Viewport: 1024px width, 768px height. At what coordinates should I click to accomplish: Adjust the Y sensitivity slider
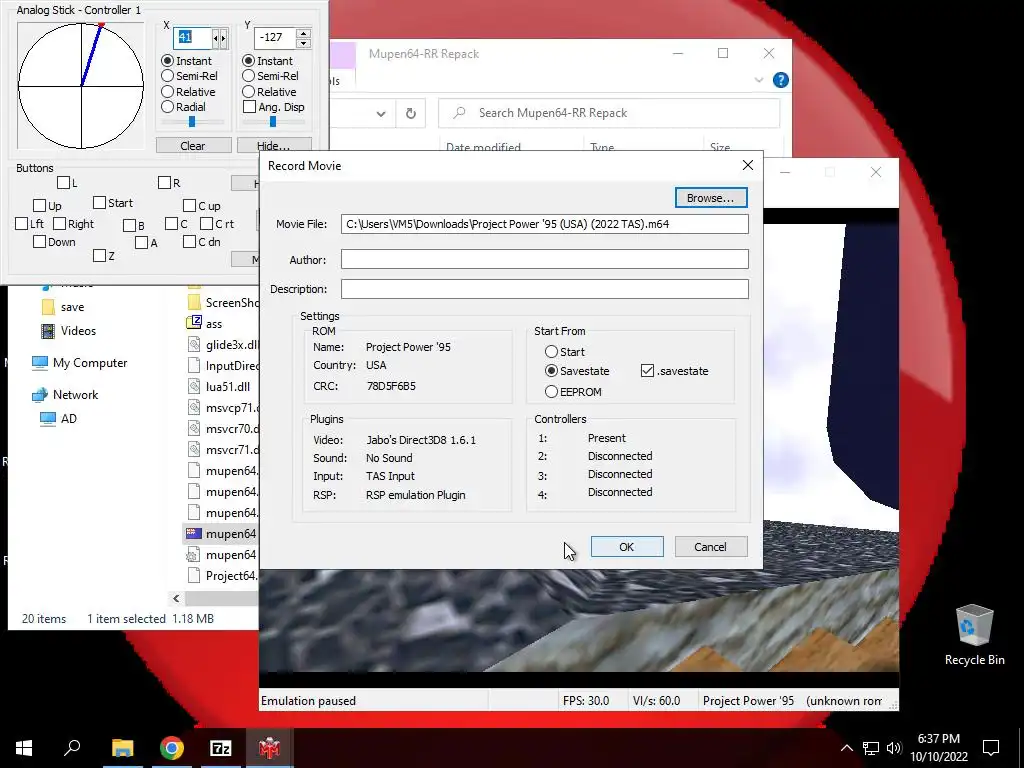(x=274, y=122)
